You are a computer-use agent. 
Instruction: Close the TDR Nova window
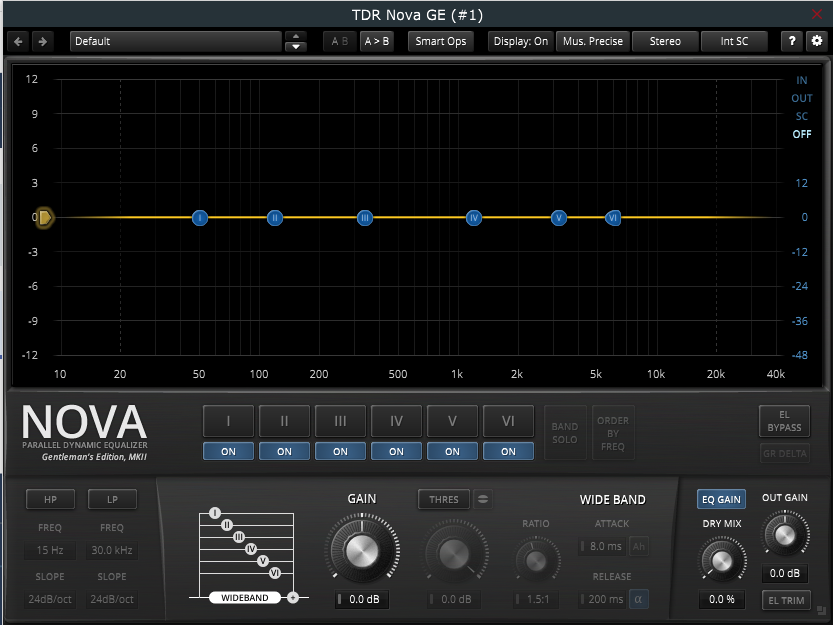[x=817, y=14]
